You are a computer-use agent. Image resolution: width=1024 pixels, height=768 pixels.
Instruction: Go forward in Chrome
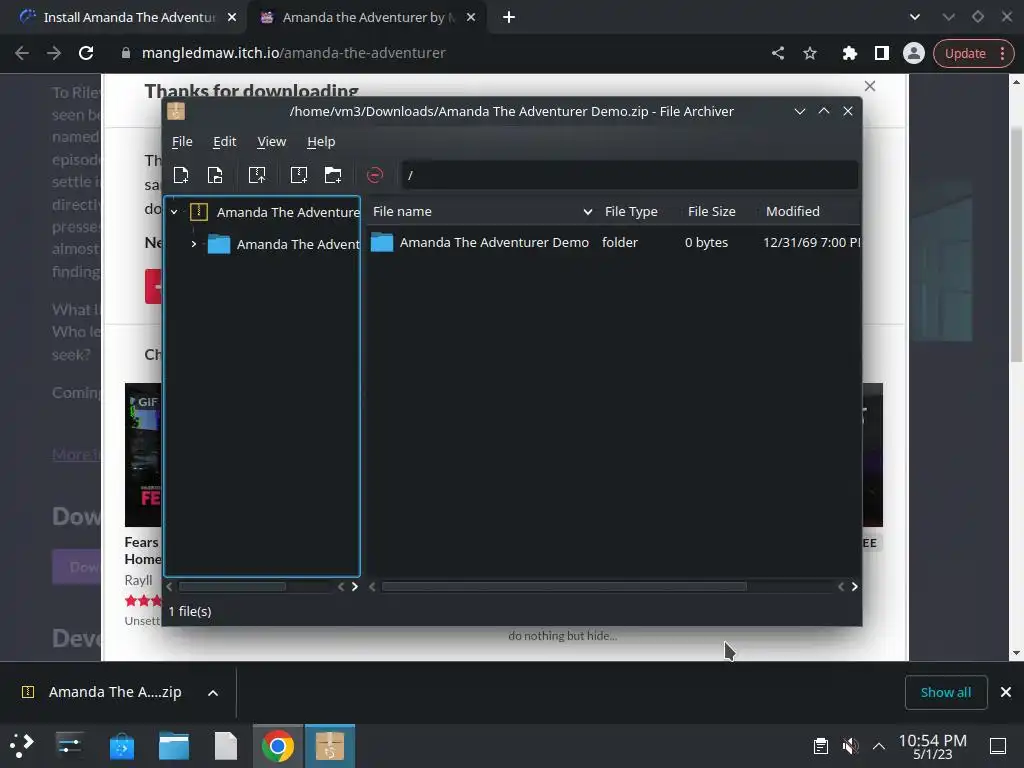pyautogui.click(x=54, y=53)
